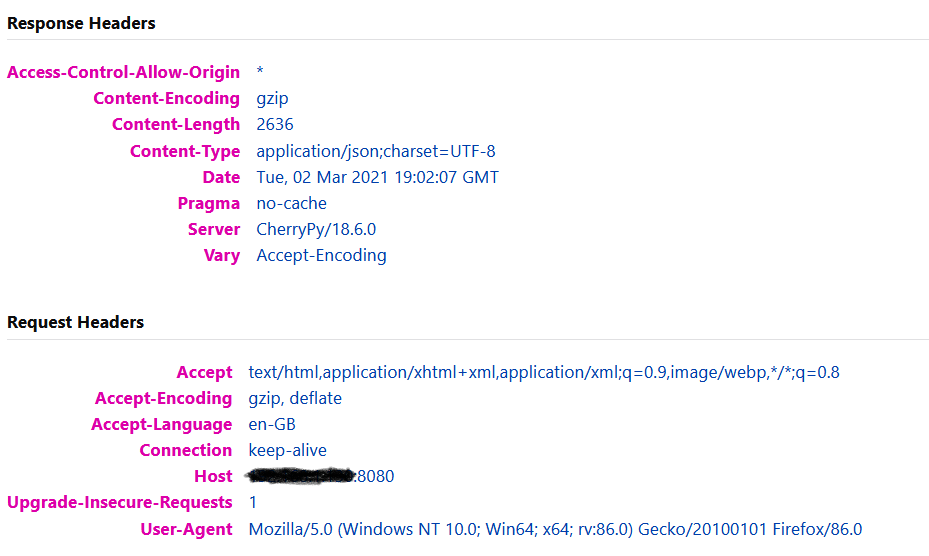Select the Tue, 02 Mar 2021 date value

point(377,177)
